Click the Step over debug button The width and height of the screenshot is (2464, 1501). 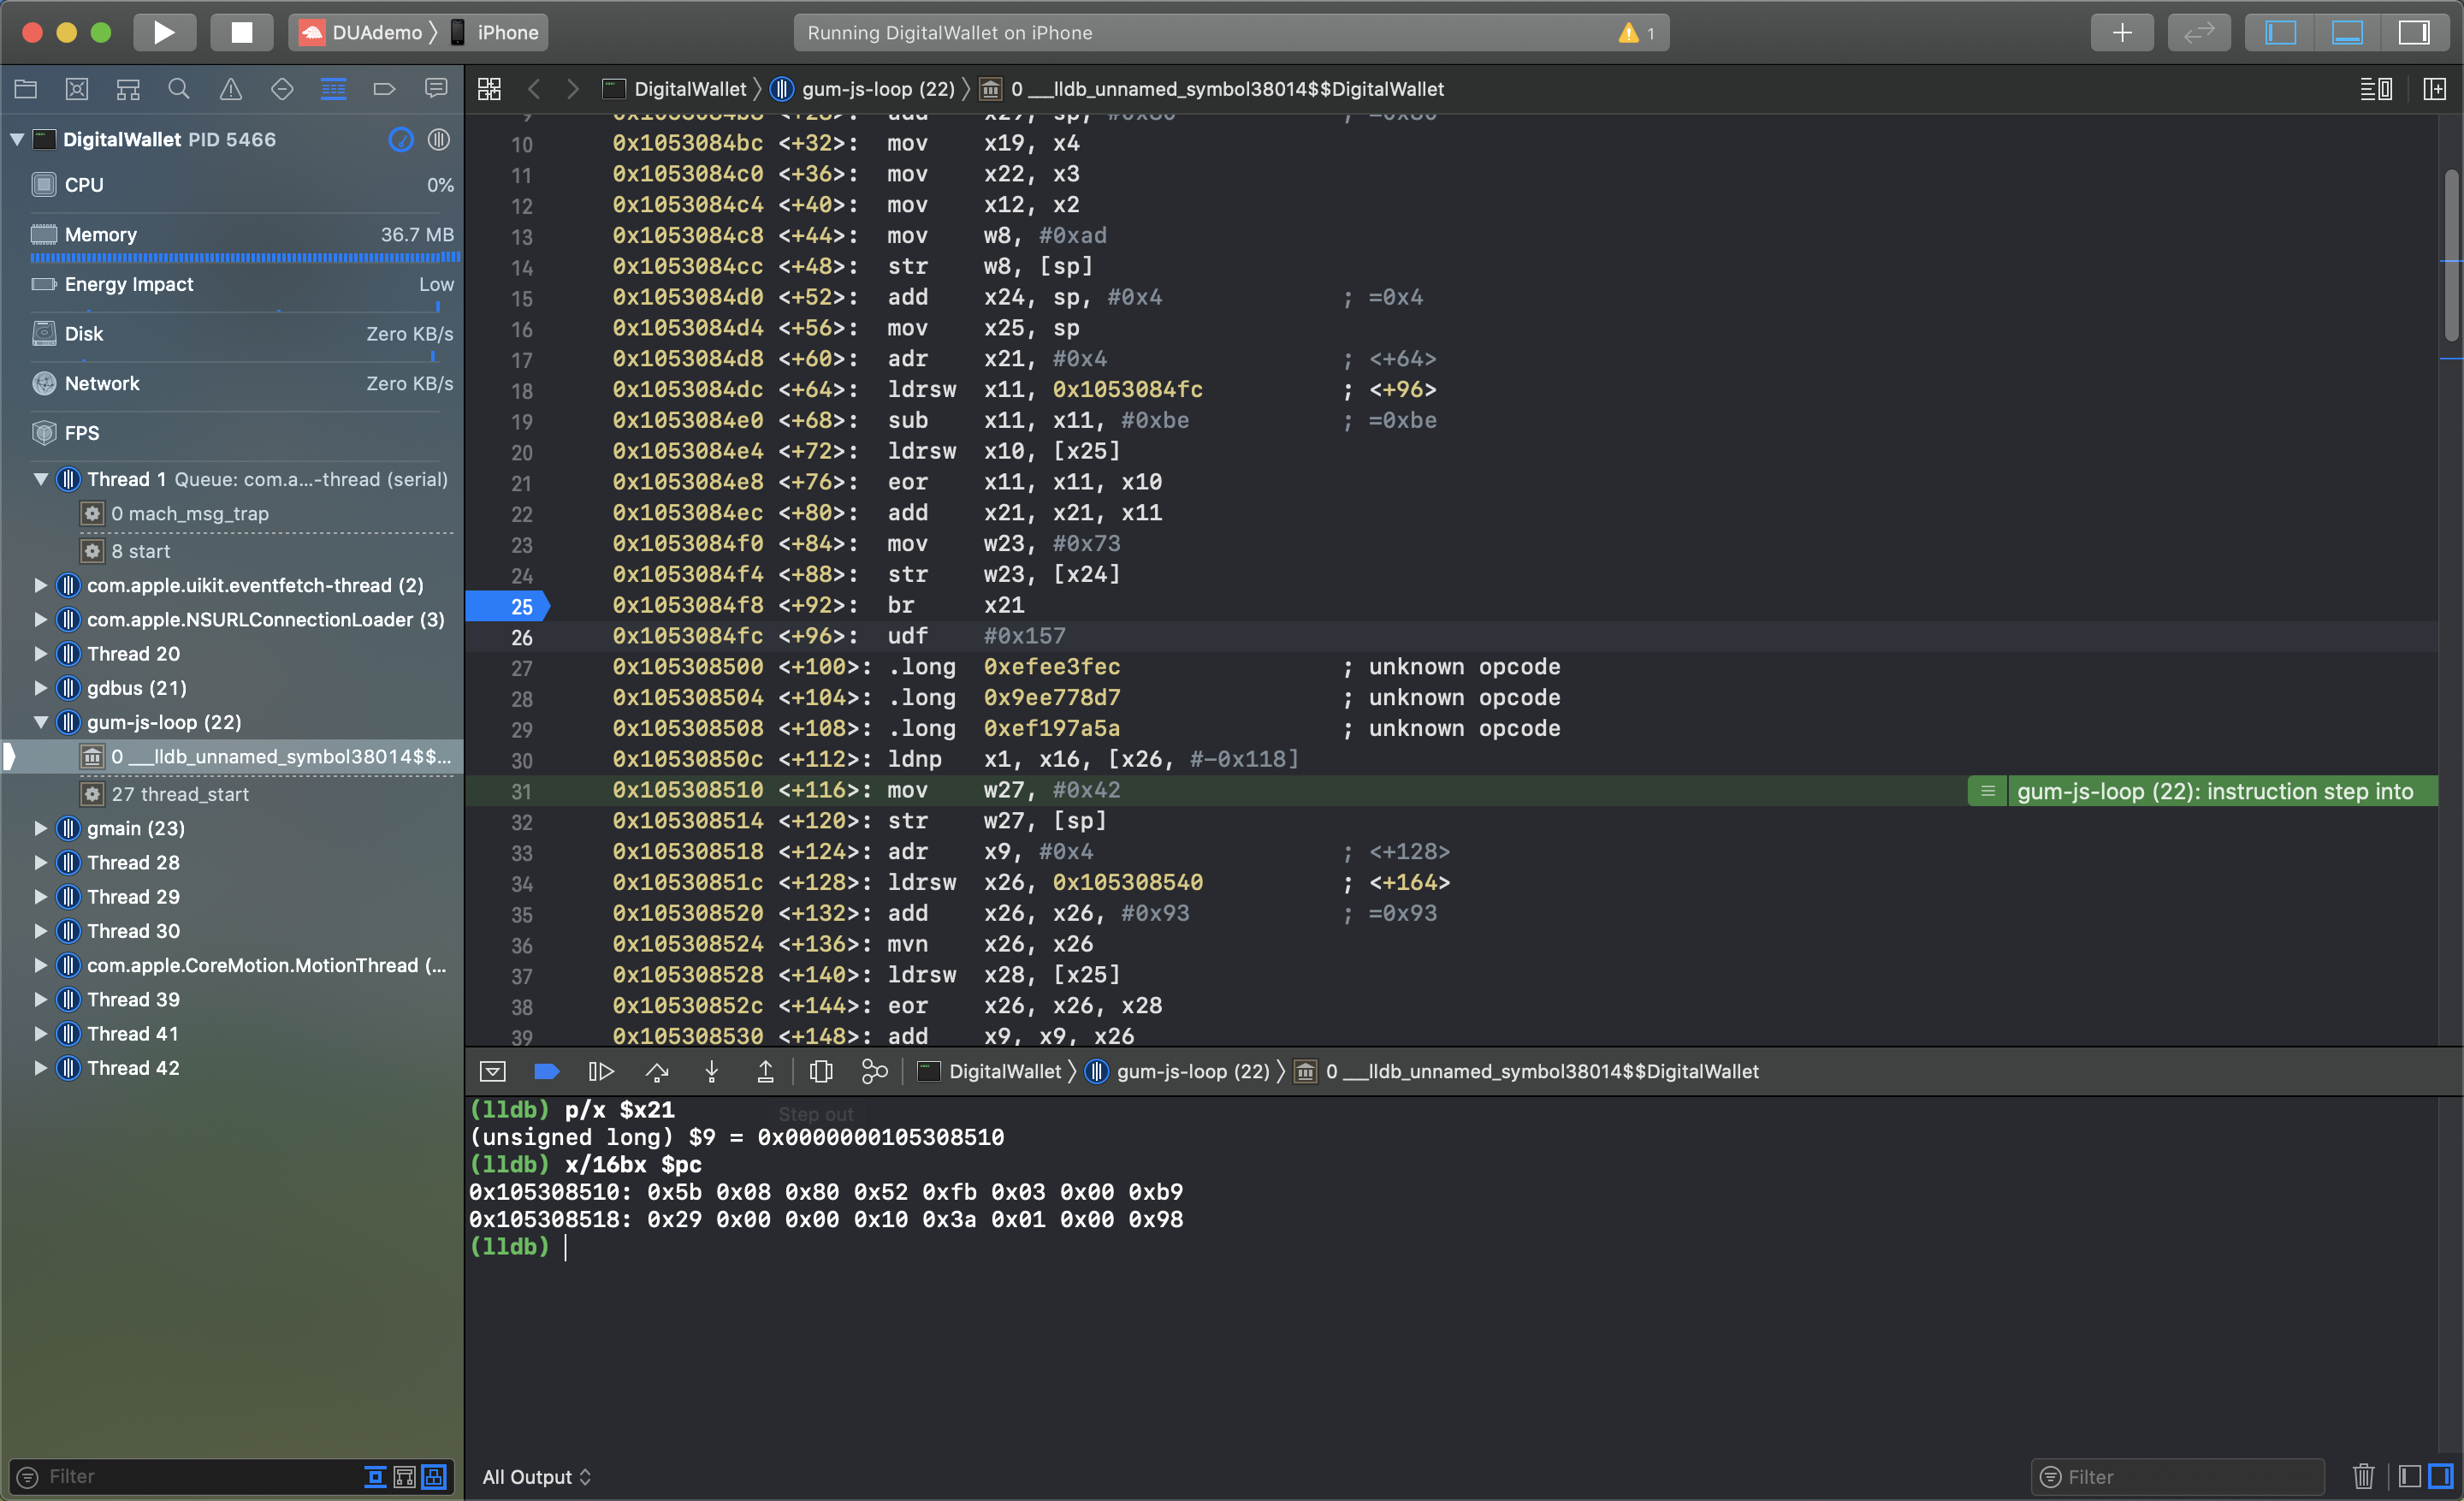tap(657, 1072)
